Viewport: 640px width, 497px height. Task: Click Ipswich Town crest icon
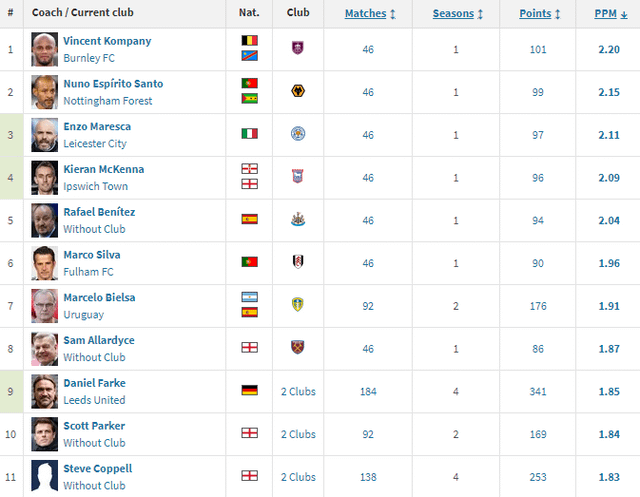click(x=297, y=177)
